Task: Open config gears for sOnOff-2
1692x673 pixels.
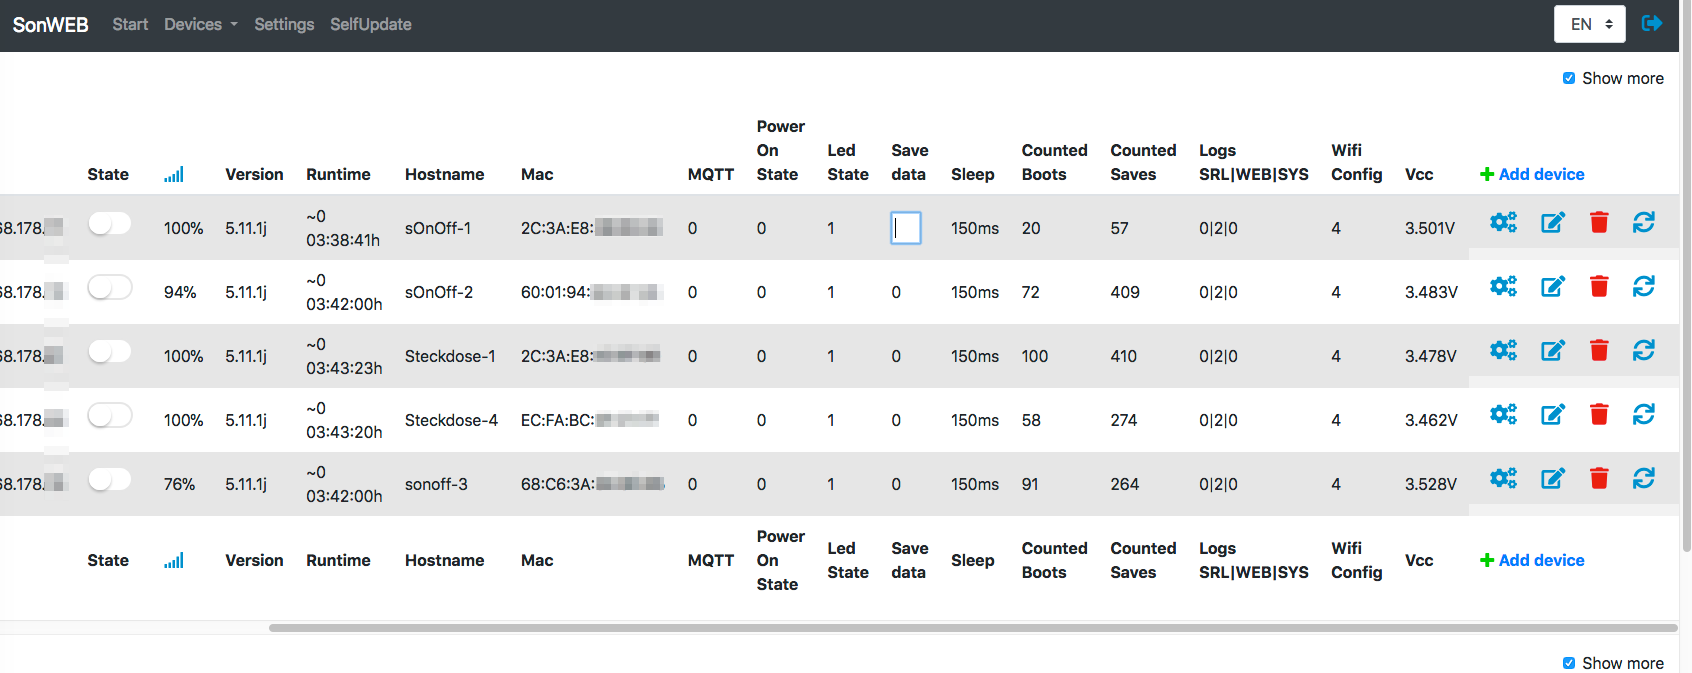Action: (x=1503, y=286)
